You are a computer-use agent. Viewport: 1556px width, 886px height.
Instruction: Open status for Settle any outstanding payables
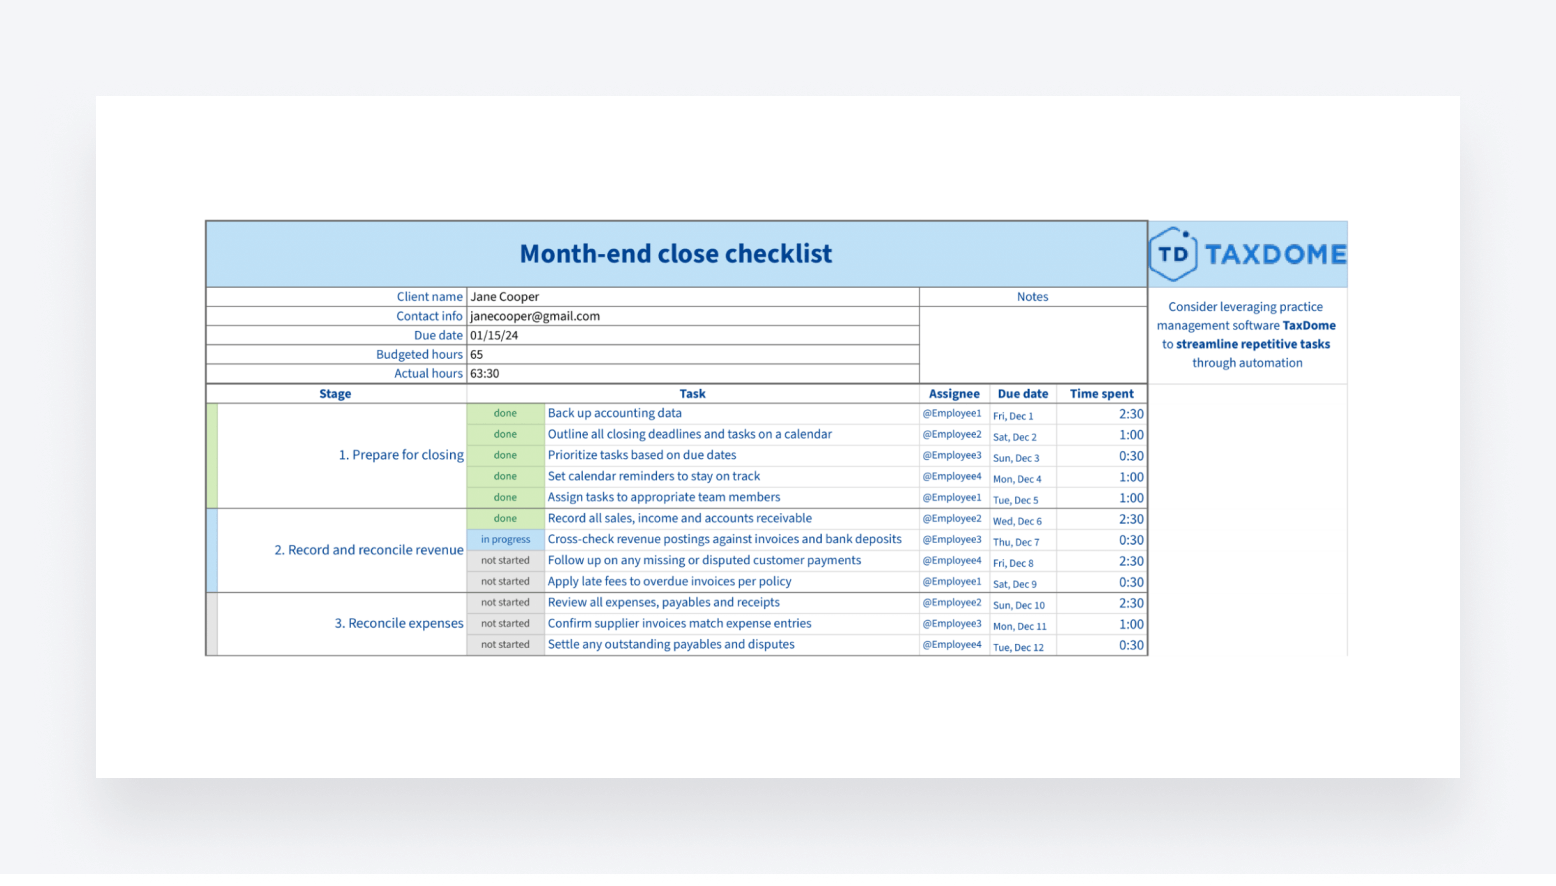tap(505, 645)
